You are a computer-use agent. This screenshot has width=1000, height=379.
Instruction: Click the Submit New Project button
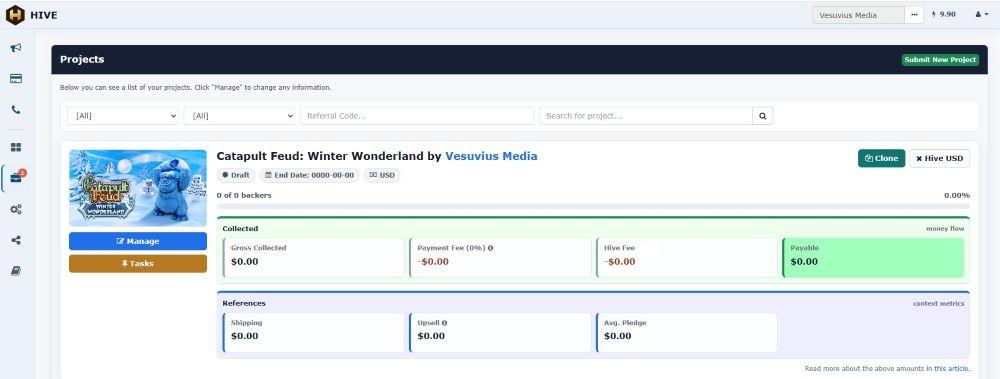(x=940, y=59)
